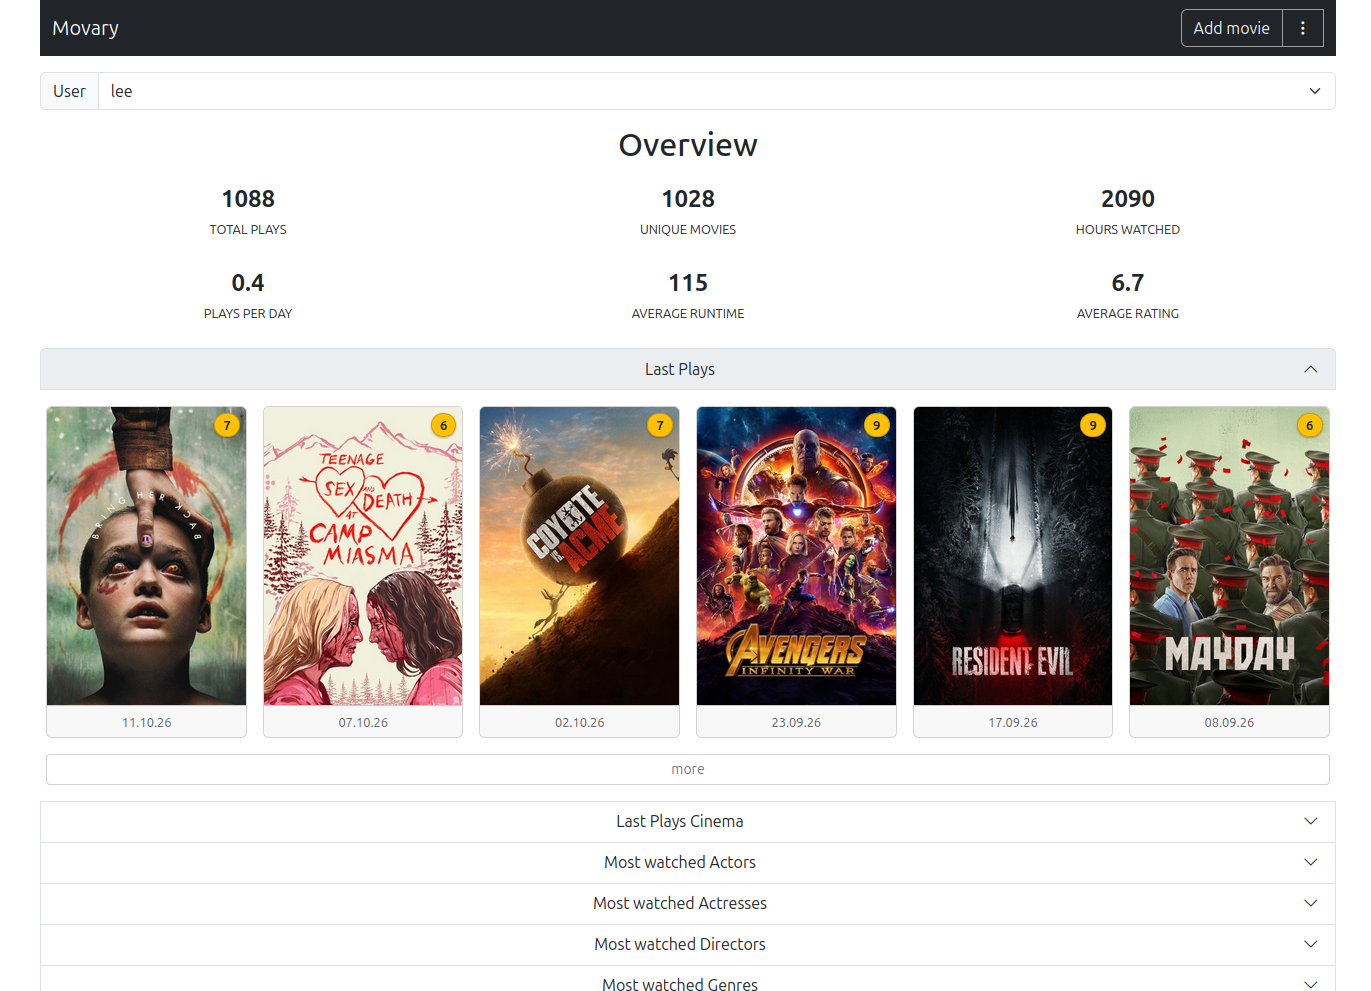Image resolution: width=1371 pixels, height=991 pixels.
Task: Expand Most watched Actors section
Action: pos(688,862)
